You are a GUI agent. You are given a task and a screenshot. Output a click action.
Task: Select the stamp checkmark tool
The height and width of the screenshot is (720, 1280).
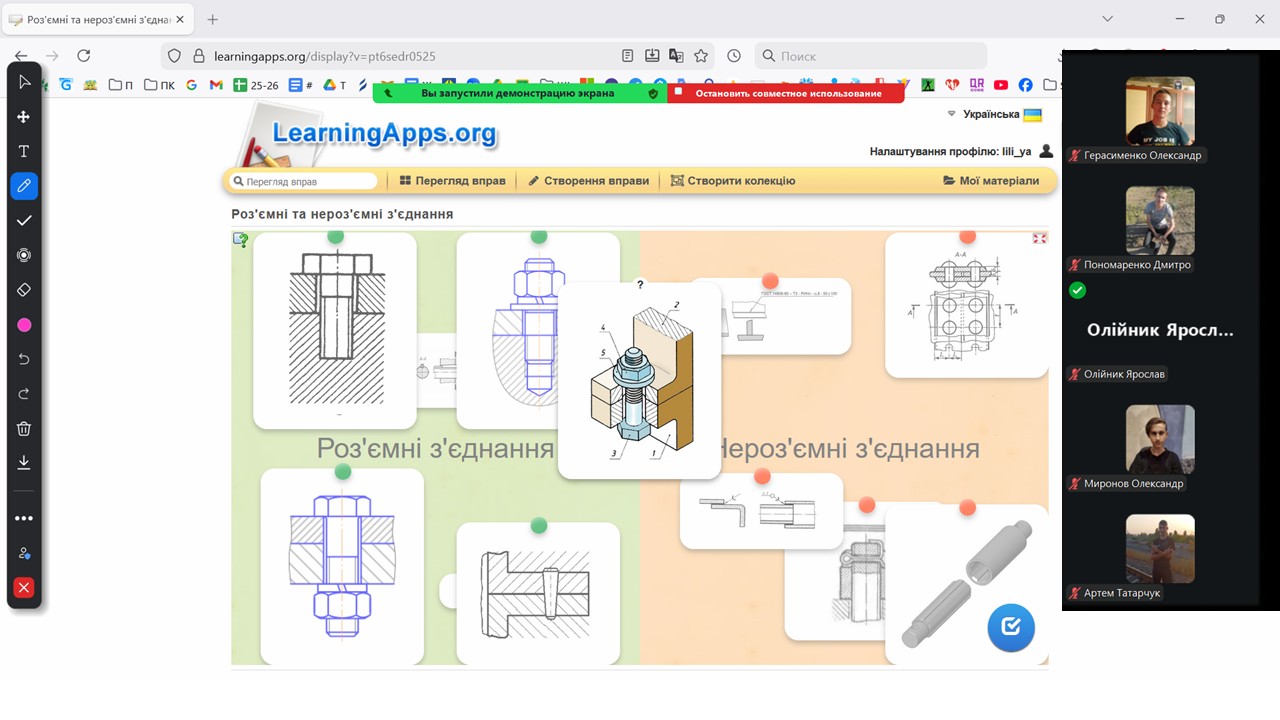(x=24, y=220)
